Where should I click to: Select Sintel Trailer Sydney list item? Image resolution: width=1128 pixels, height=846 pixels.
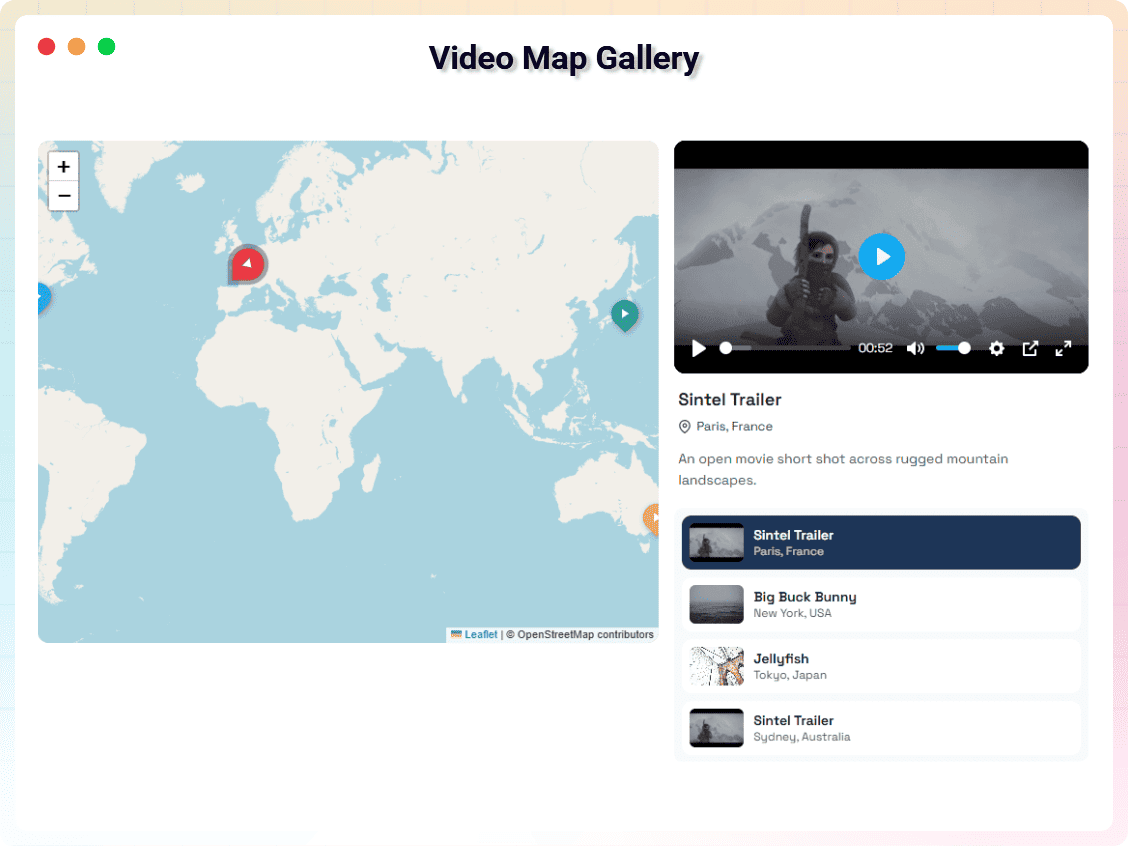[x=881, y=728]
